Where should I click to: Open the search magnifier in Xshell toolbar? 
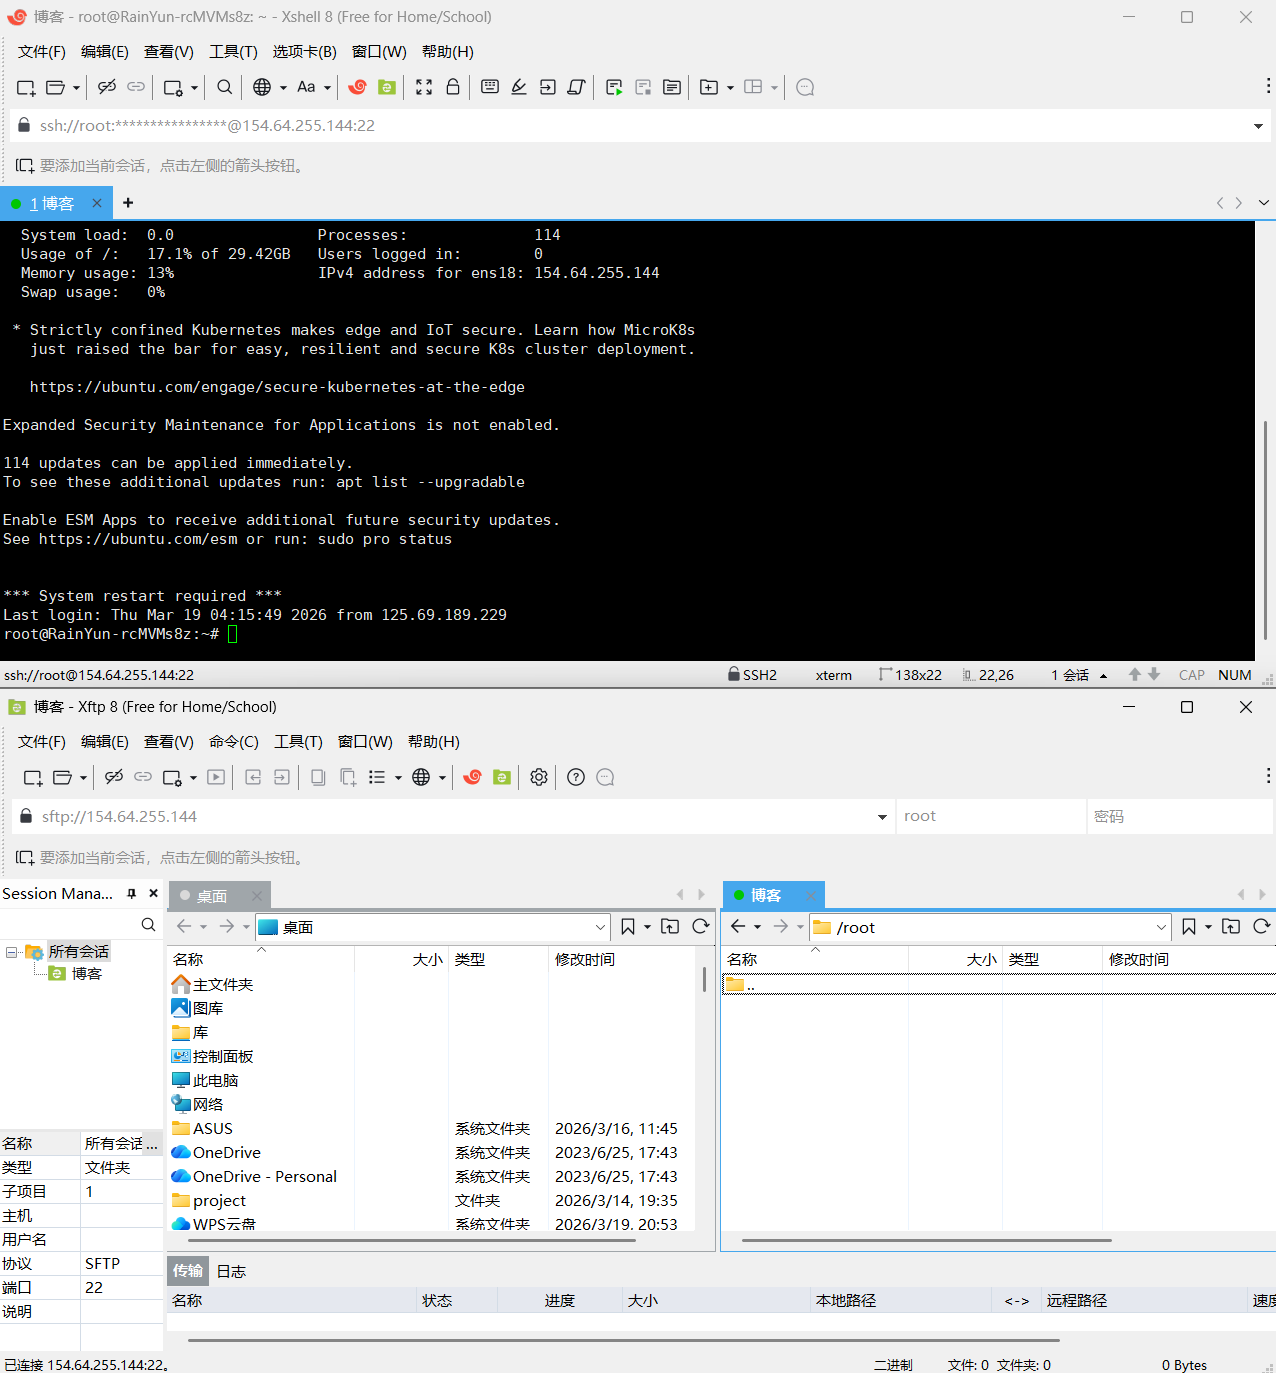(x=225, y=87)
